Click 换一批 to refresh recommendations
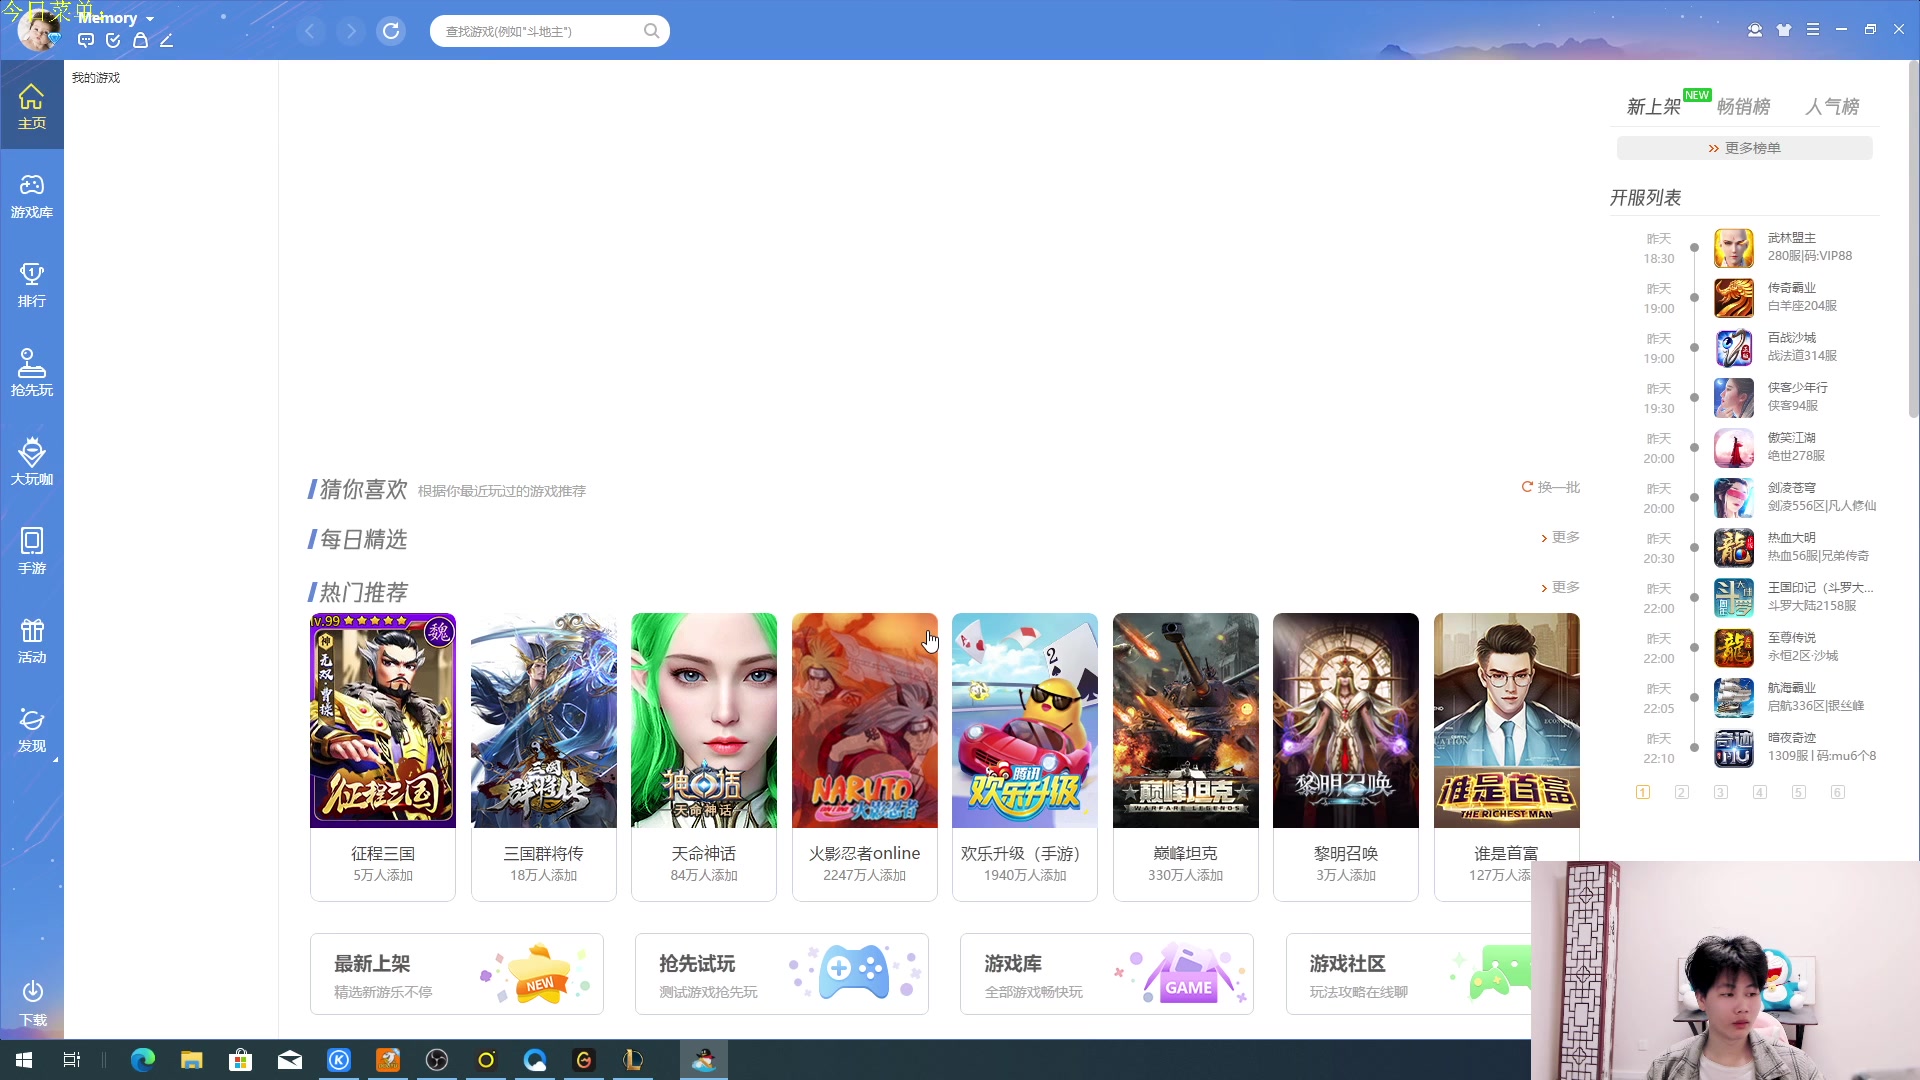This screenshot has width=1920, height=1080. pyautogui.click(x=1551, y=487)
